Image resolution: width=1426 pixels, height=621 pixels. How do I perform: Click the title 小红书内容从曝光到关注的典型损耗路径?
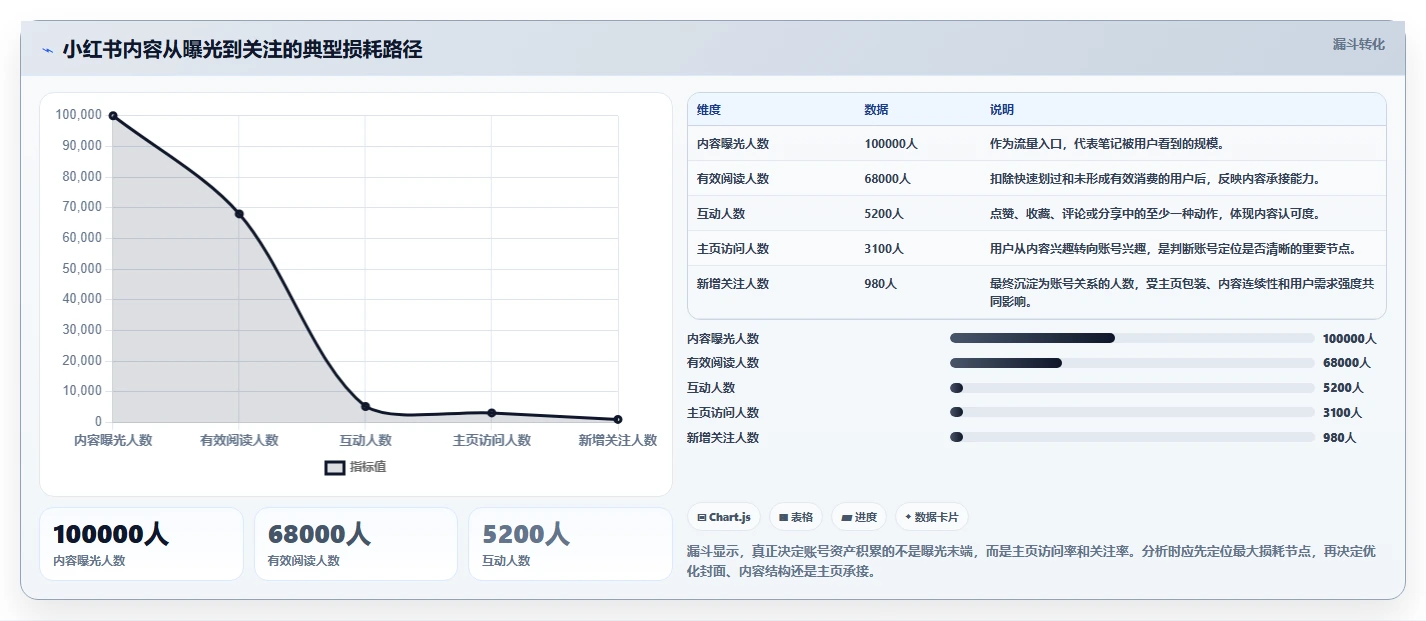[242, 50]
